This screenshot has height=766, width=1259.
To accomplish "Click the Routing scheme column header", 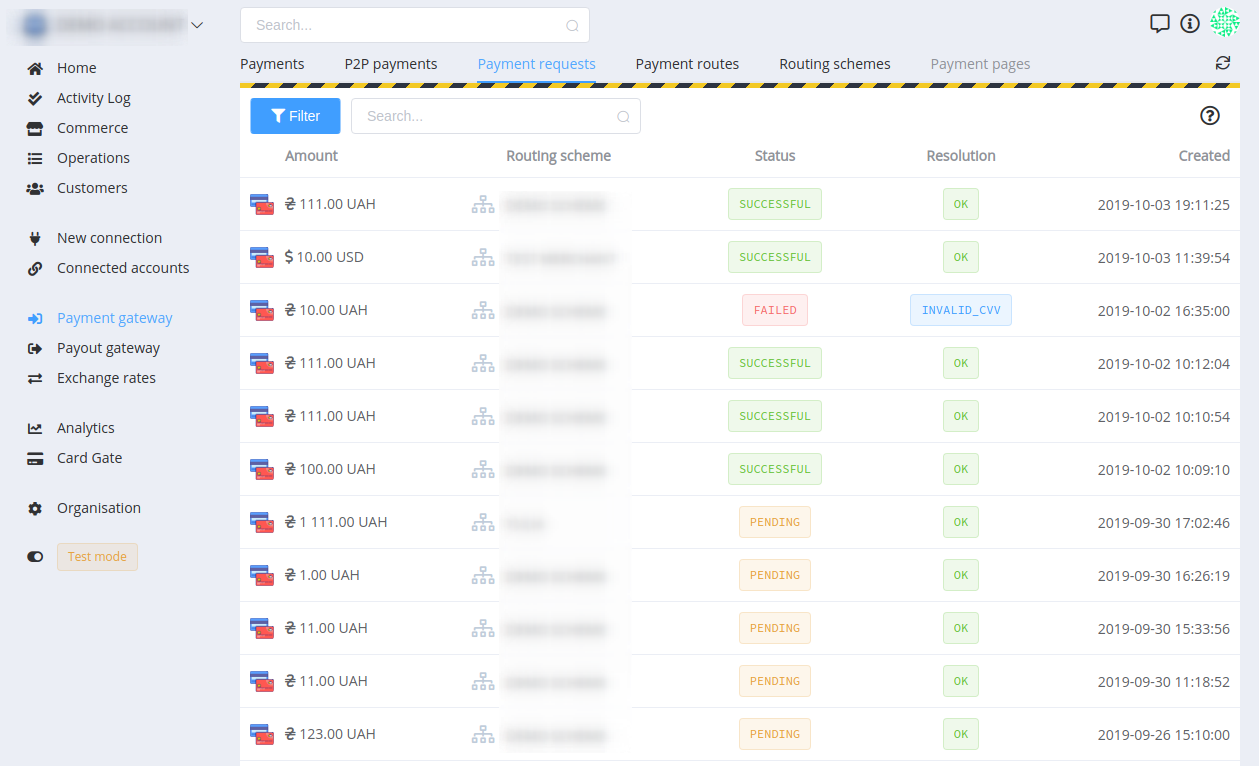I will click(558, 156).
